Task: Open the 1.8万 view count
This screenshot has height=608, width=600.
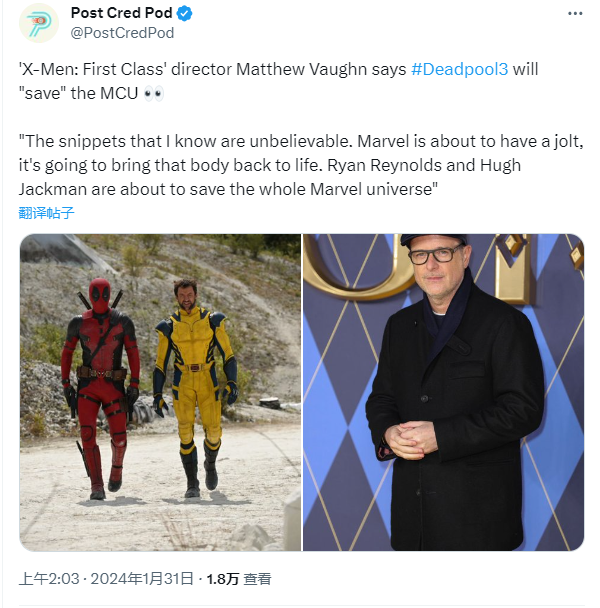Action: click(x=223, y=579)
